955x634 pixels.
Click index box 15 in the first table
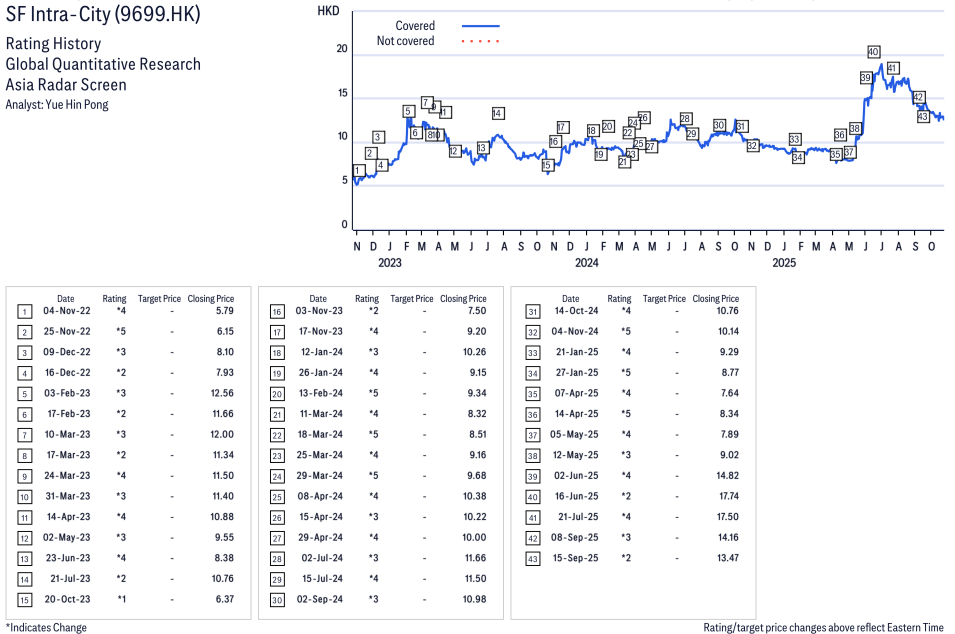click(x=24, y=600)
